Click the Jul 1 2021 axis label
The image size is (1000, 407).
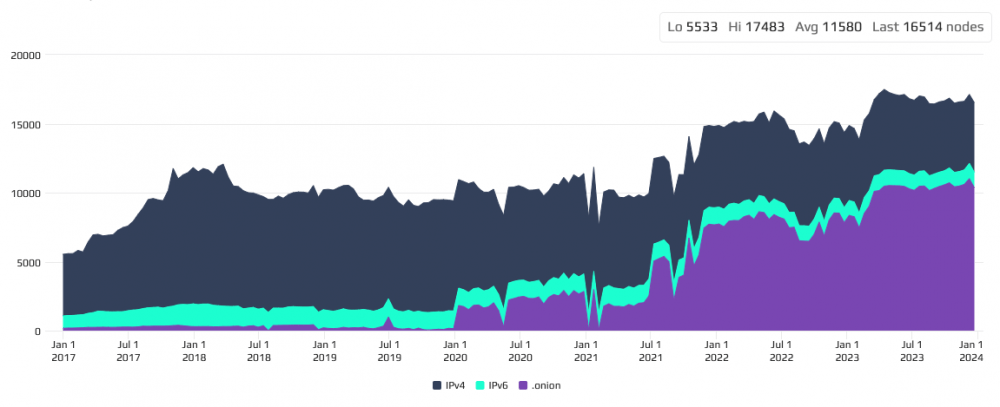tap(651, 350)
